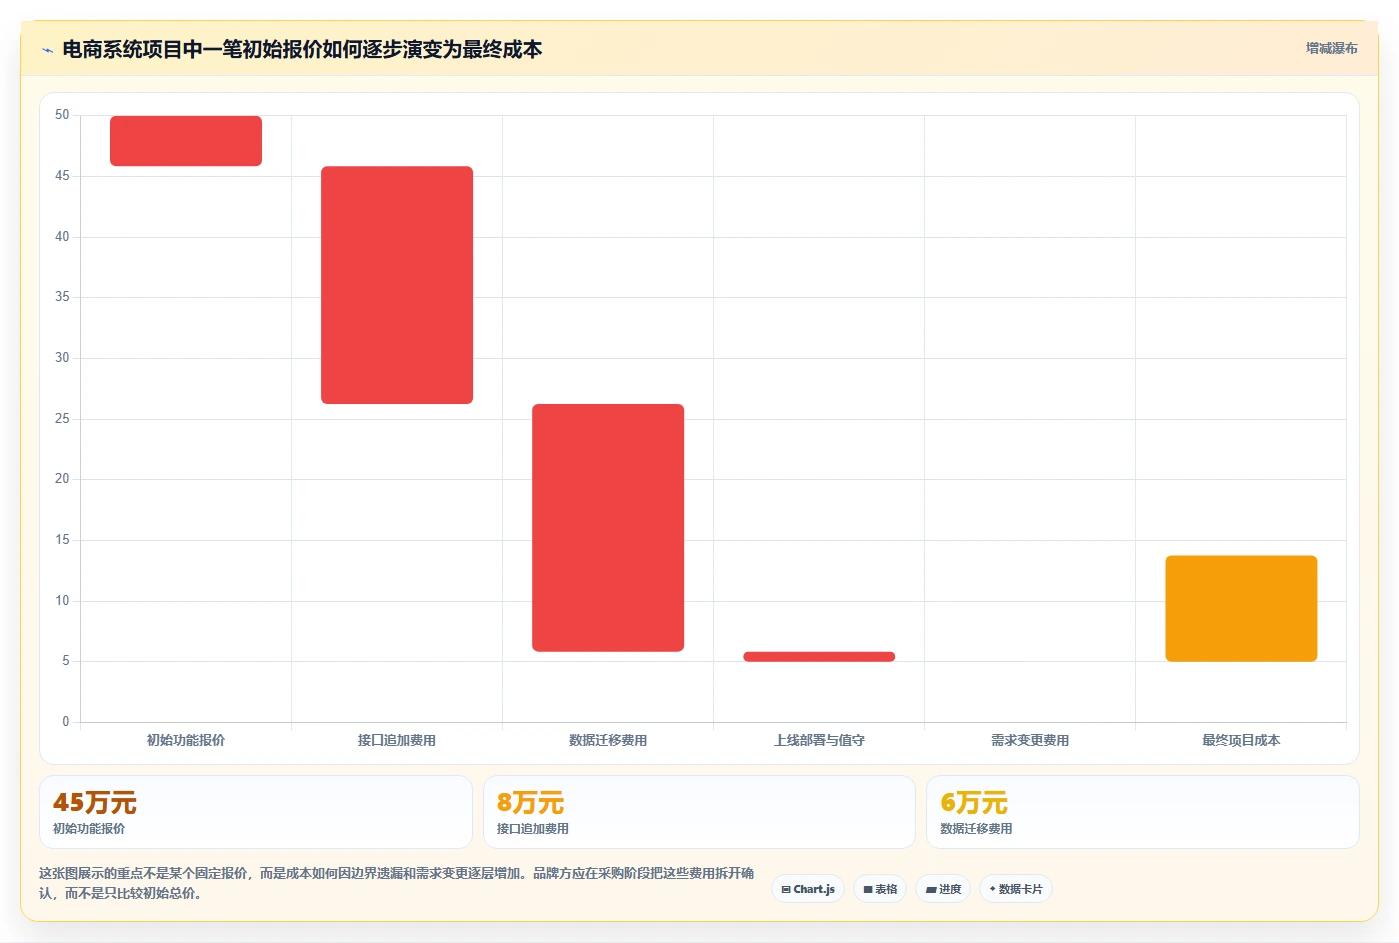The height and width of the screenshot is (943, 1399).
Task: Select the 表格 tag pill
Action: [x=880, y=889]
